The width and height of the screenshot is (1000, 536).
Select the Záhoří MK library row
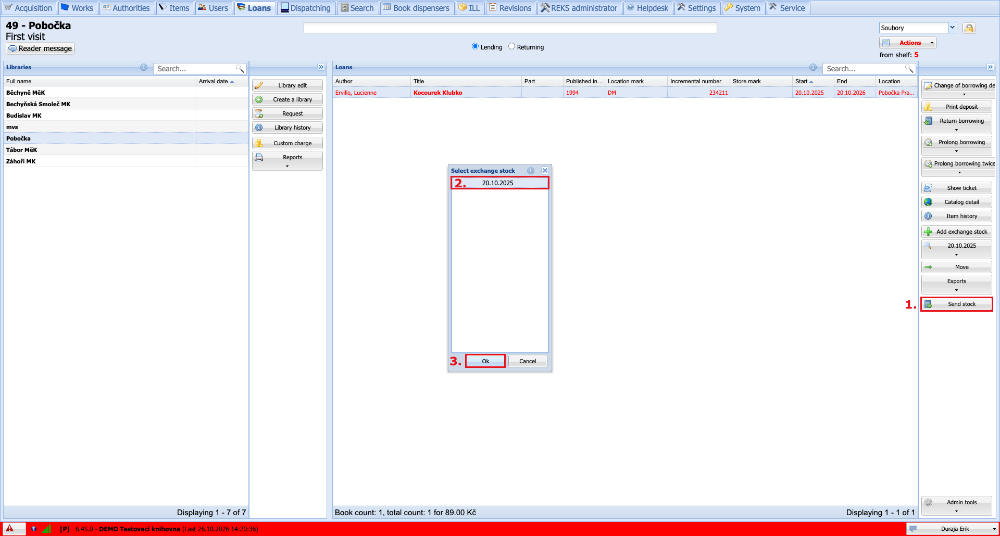pos(125,161)
